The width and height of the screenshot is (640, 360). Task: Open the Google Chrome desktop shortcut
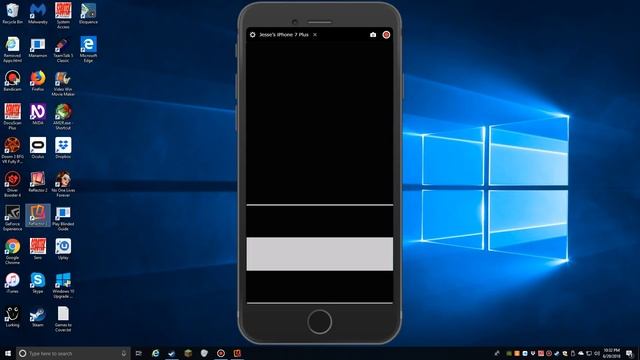(12, 251)
